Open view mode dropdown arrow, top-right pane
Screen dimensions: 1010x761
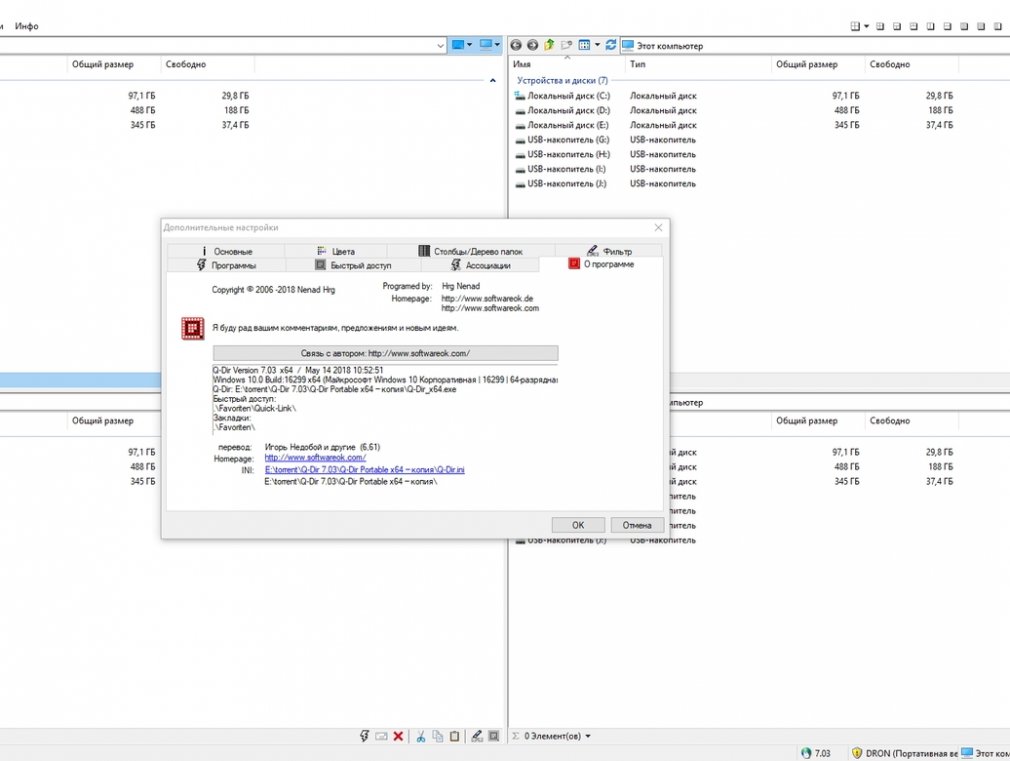coord(597,44)
